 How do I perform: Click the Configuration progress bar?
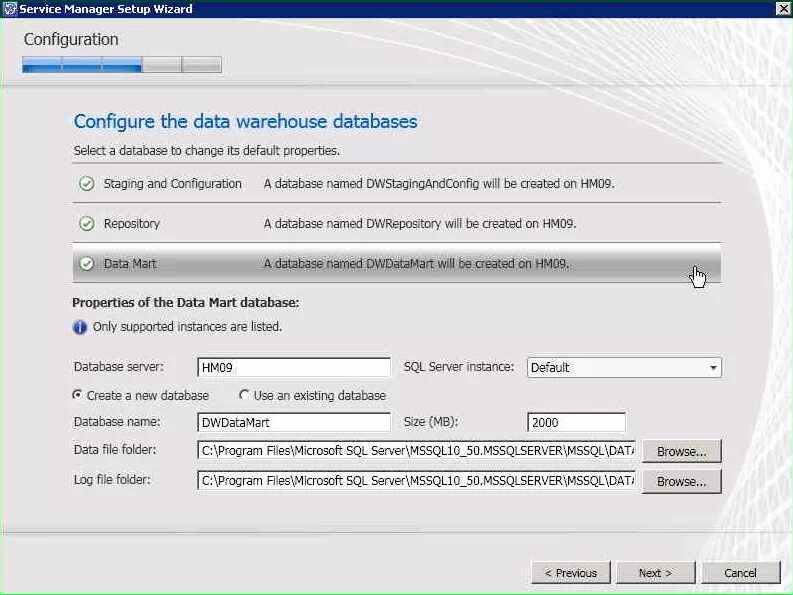click(x=121, y=65)
